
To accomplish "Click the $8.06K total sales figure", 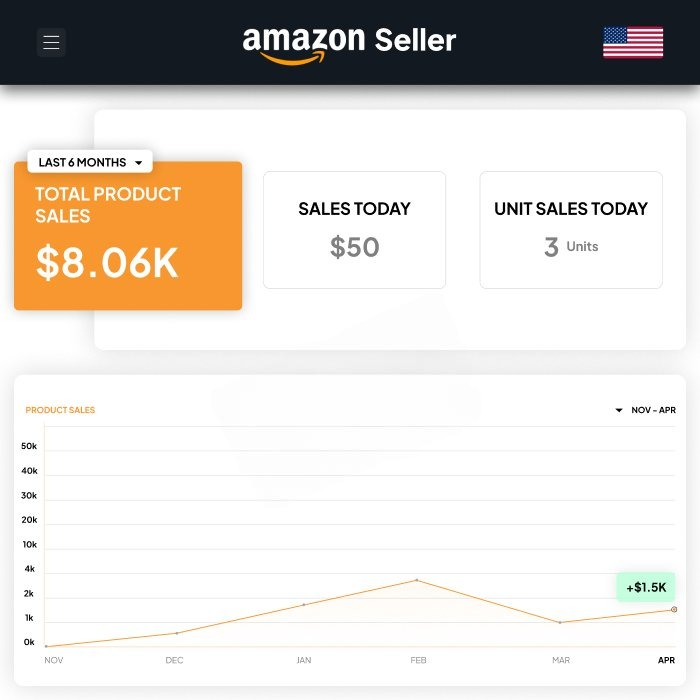I will pyautogui.click(x=107, y=263).
